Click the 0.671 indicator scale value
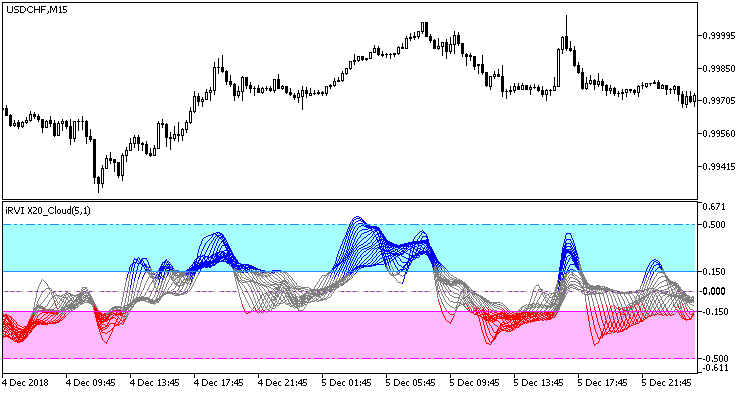Viewport: 750px width, 394px height. 714,207
